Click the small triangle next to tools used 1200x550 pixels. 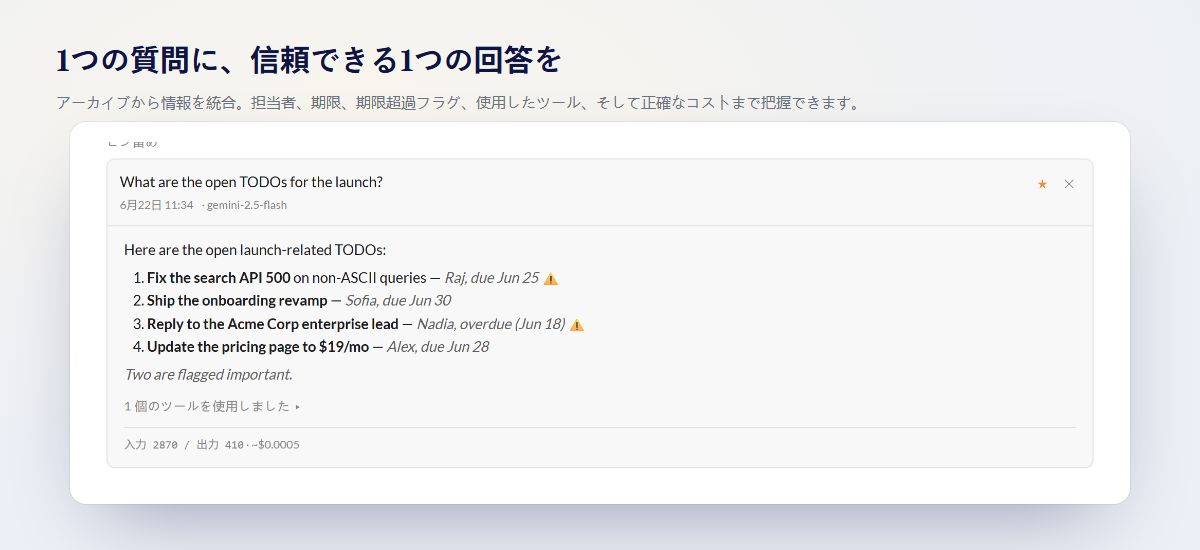click(x=297, y=407)
